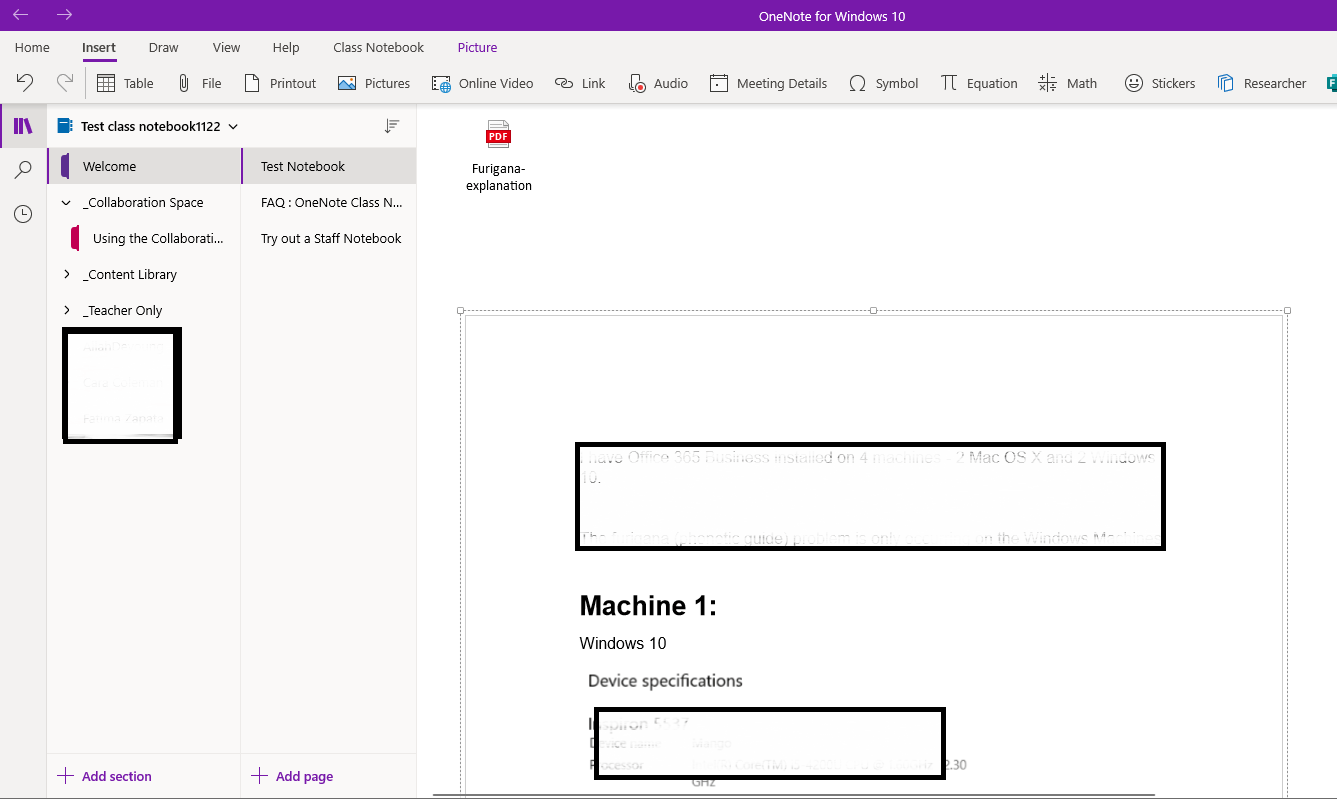Switch to the View tab
Image resolution: width=1337 pixels, height=799 pixels.
(227, 47)
